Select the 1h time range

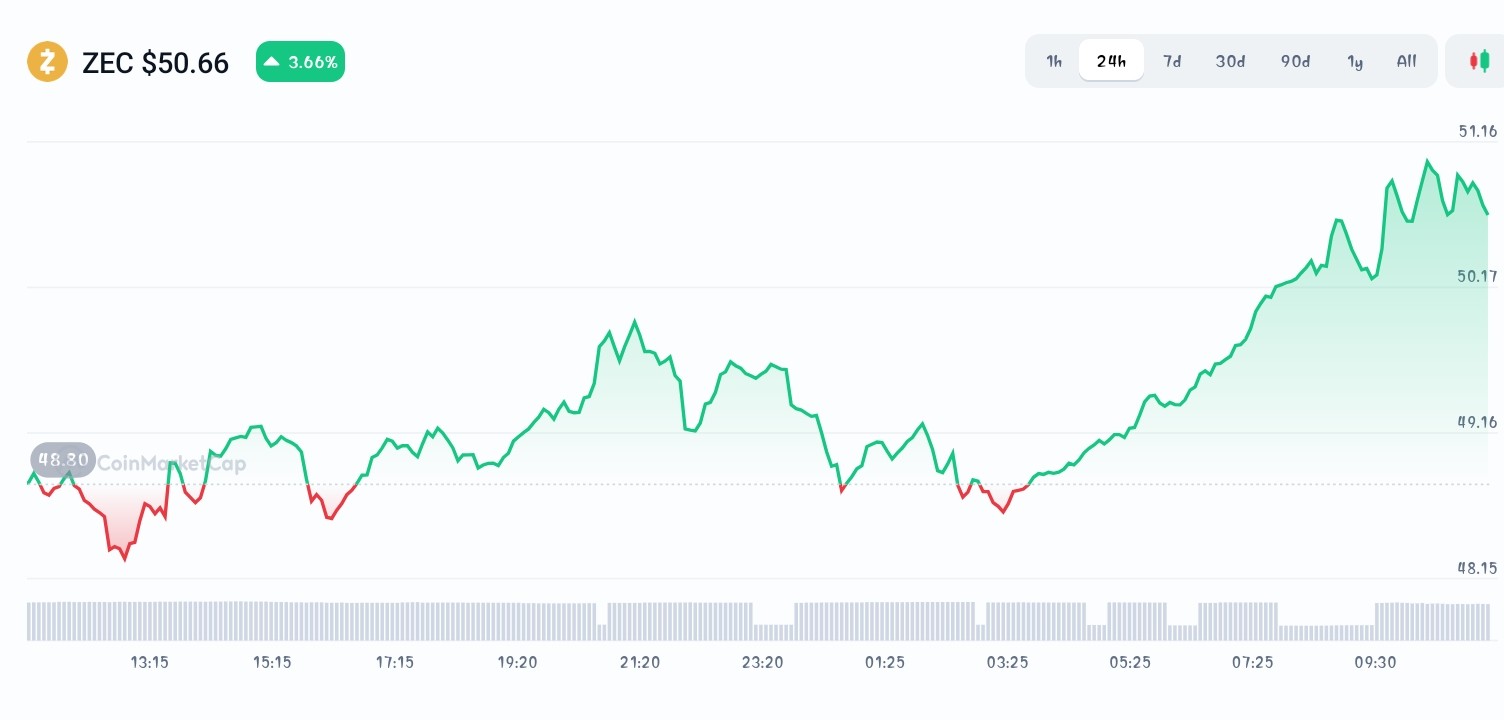tap(1054, 61)
